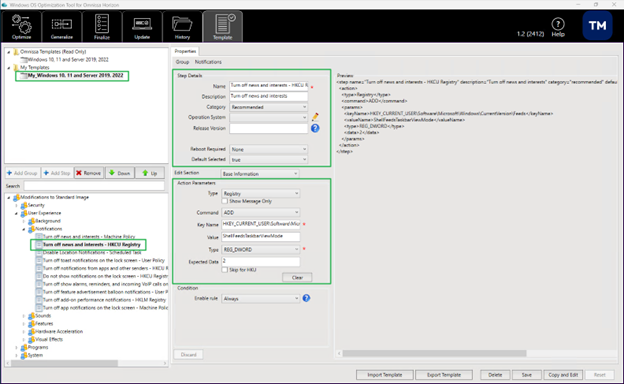Select the Sounds group folder icon
The height and width of the screenshot is (384, 624).
click(x=31, y=316)
